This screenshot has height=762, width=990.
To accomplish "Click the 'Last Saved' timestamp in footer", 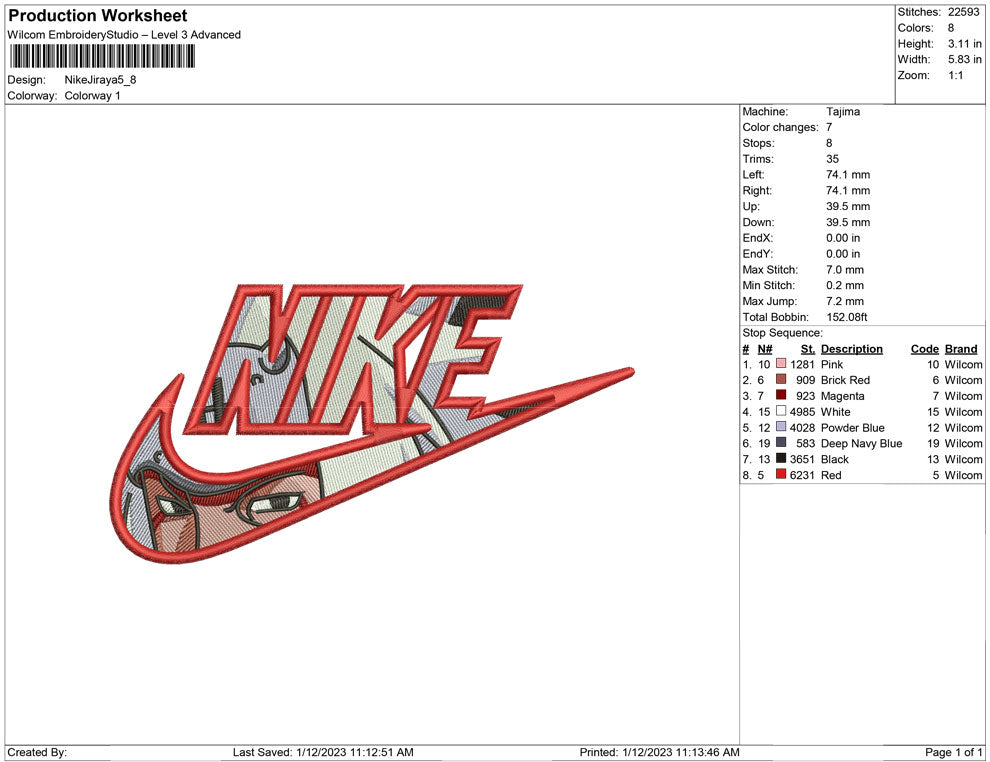I will (323, 752).
